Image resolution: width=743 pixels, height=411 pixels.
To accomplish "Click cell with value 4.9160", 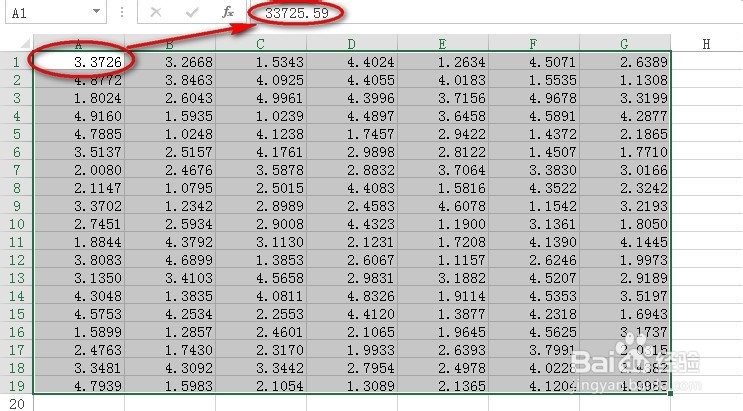I will pyautogui.click(x=79, y=116).
